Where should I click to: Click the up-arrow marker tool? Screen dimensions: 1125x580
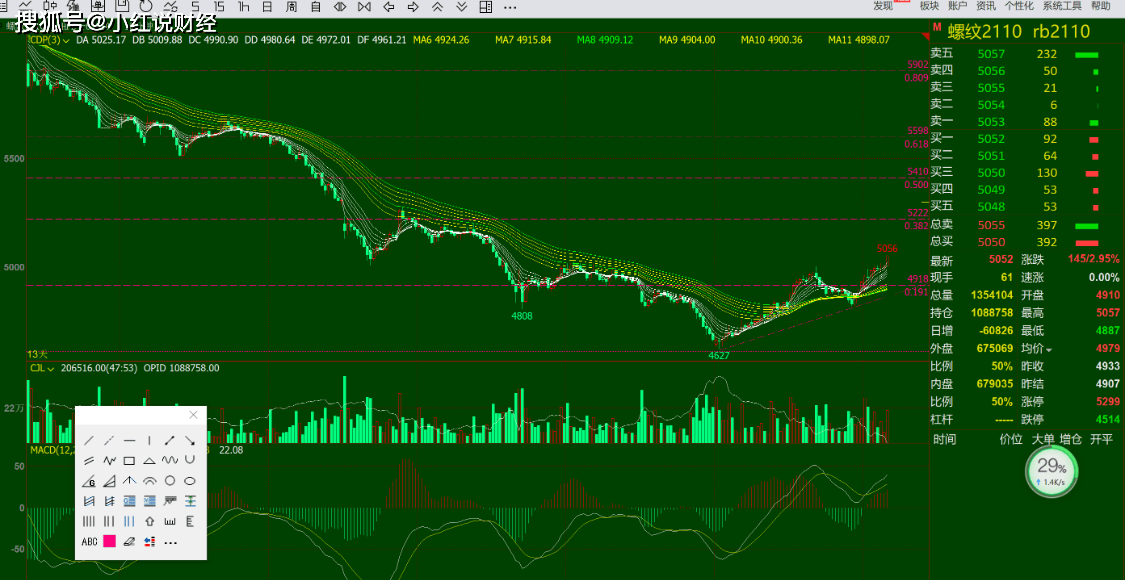point(149,521)
